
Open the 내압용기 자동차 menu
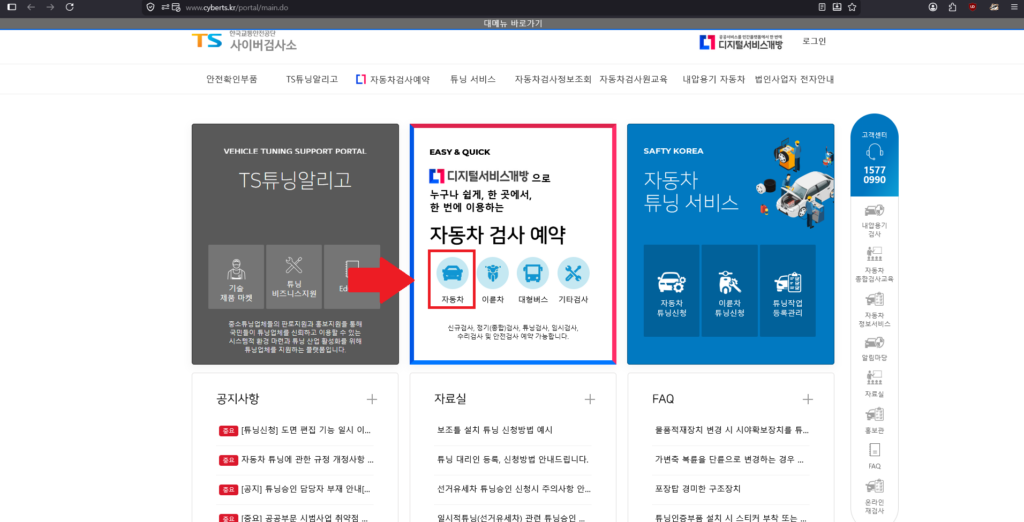(x=714, y=79)
